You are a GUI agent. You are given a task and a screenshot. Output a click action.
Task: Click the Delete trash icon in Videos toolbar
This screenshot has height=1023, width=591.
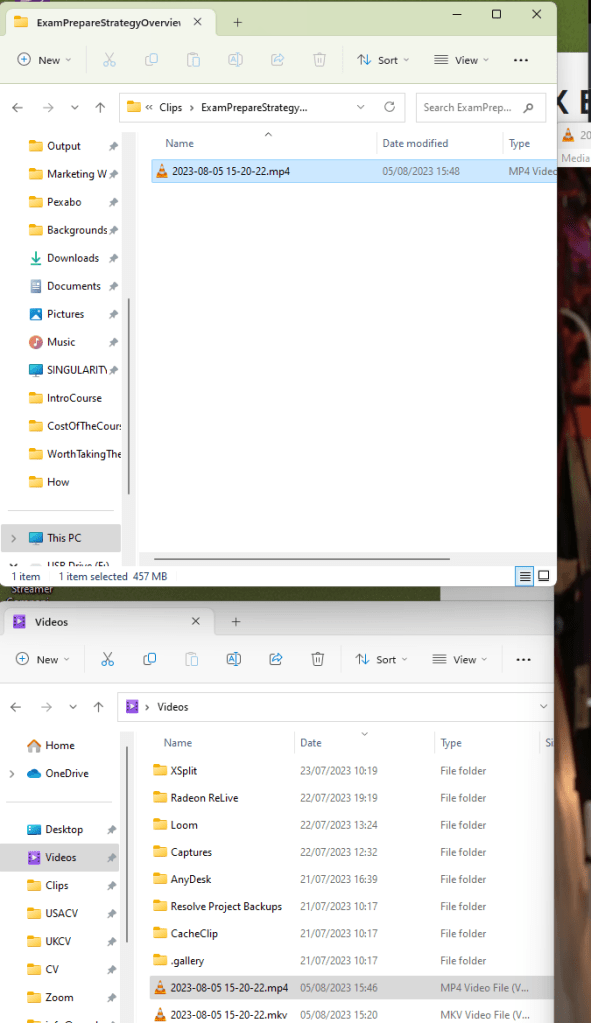(x=318, y=660)
